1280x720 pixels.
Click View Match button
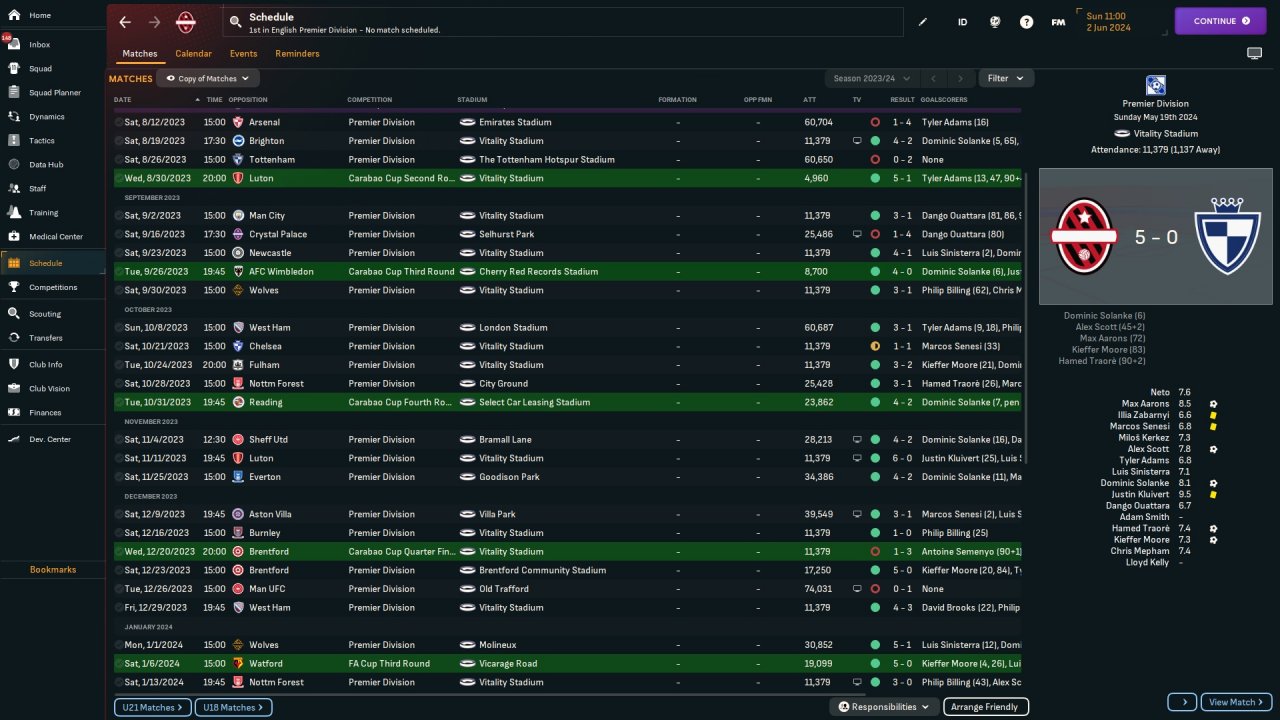[1236, 702]
